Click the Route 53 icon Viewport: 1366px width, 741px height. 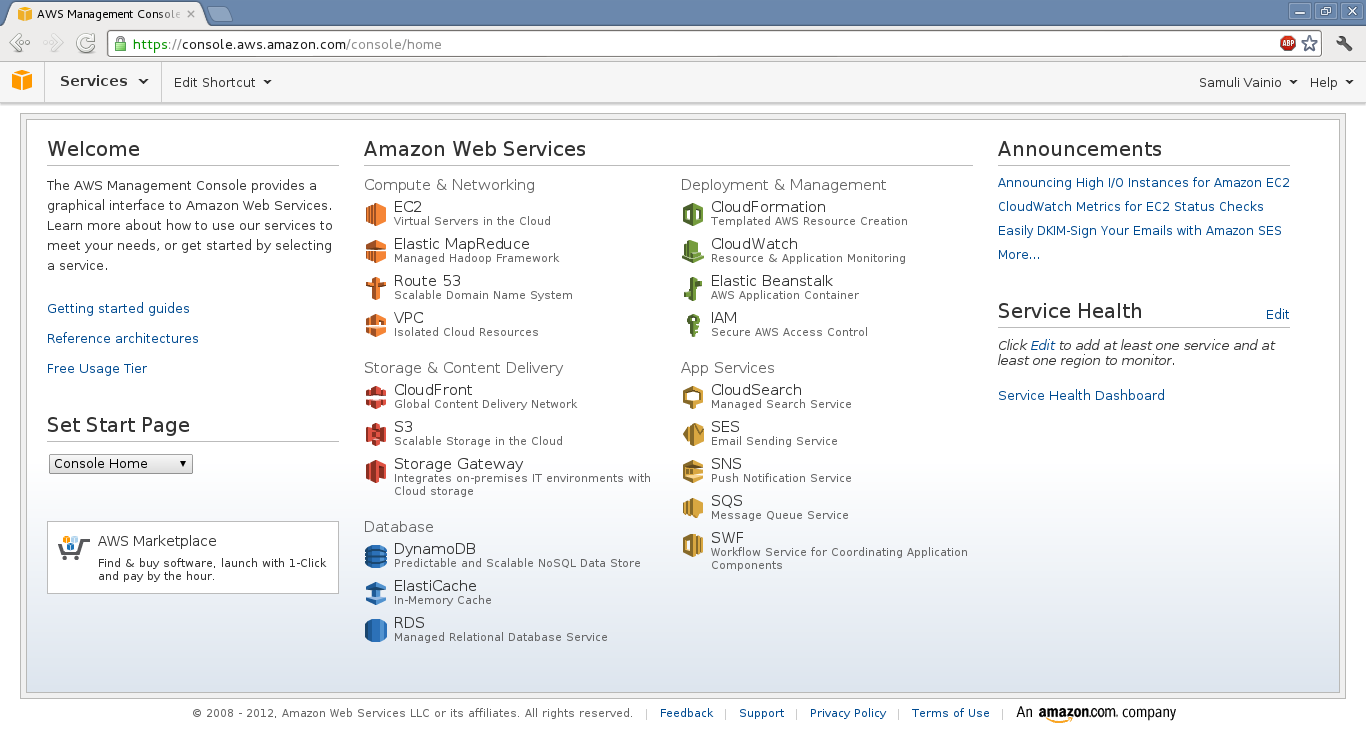376,288
